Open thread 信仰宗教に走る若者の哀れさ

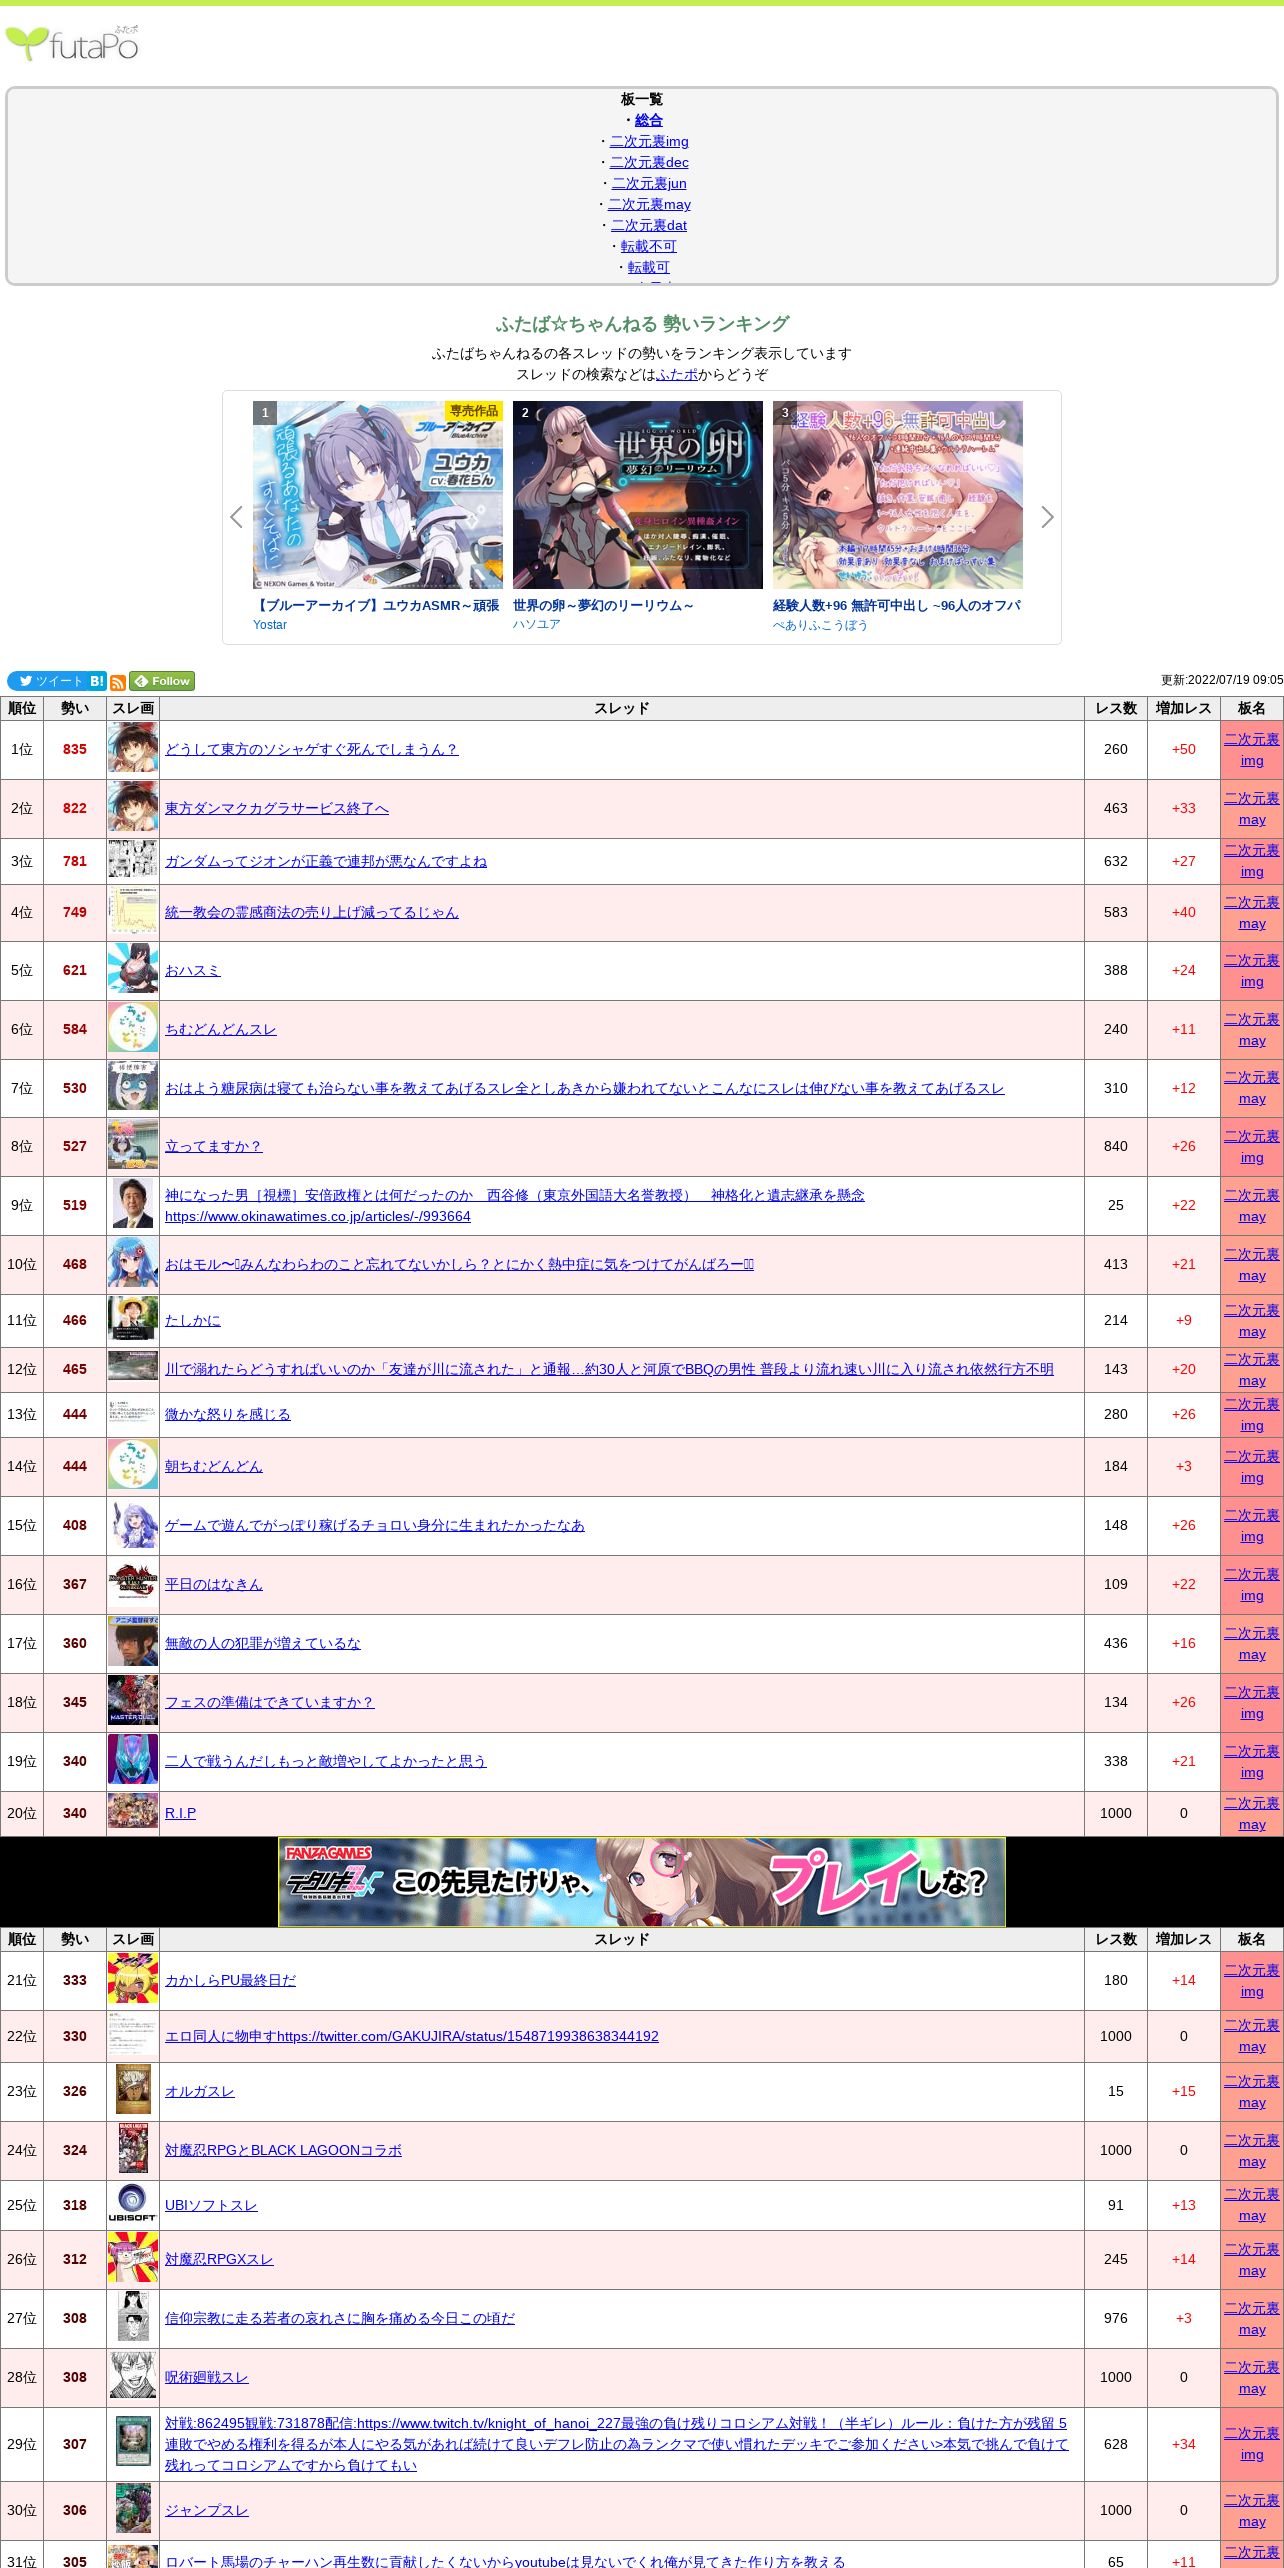[x=340, y=2318]
